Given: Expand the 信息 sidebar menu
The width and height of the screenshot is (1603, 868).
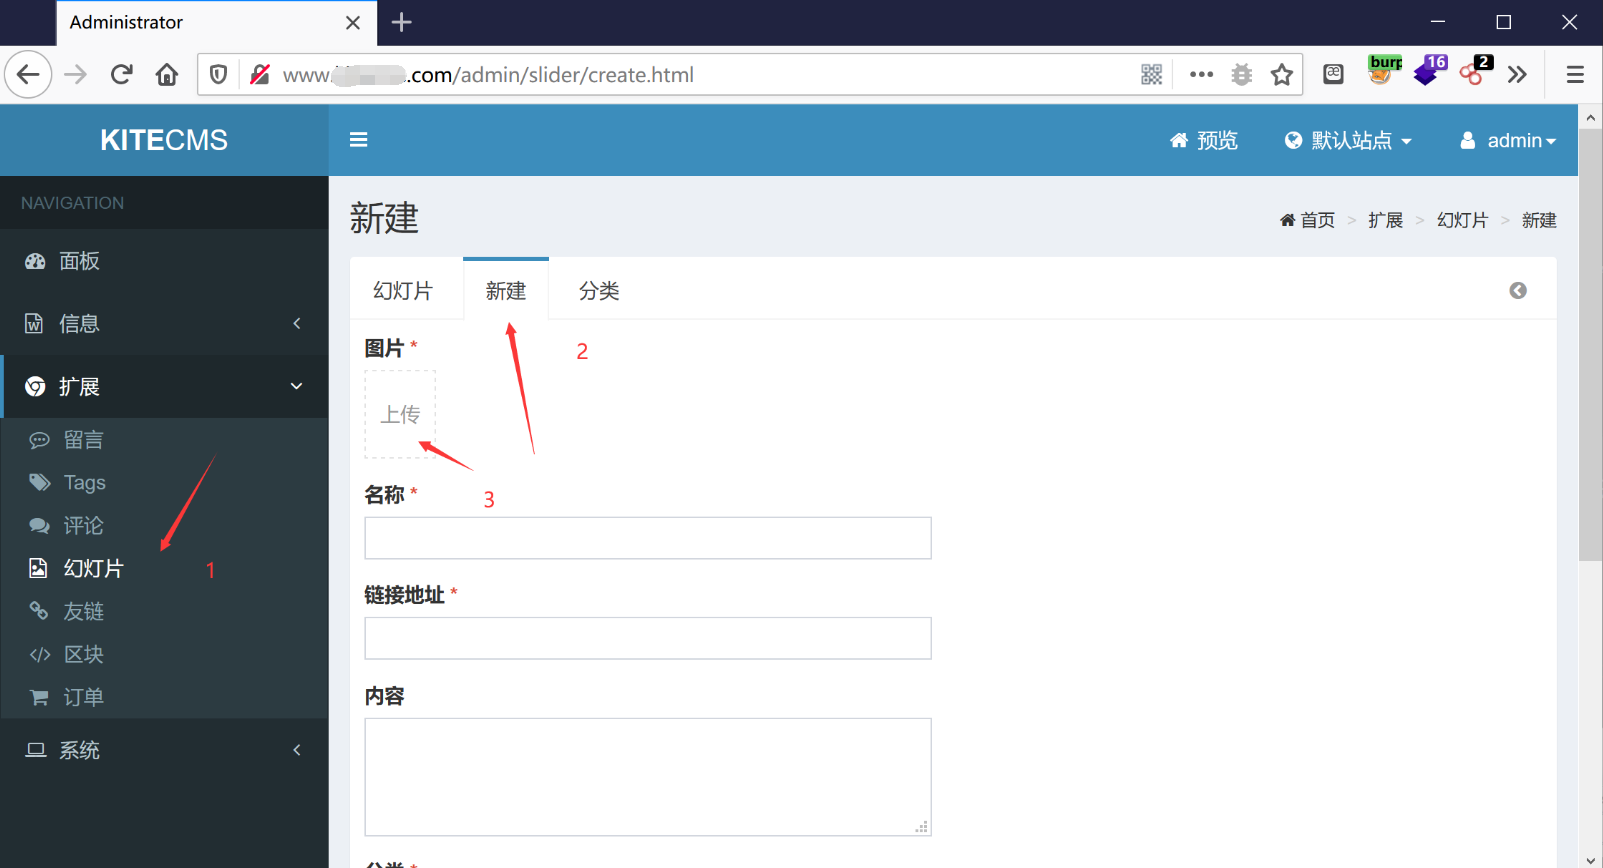Looking at the screenshot, I should click(x=164, y=324).
